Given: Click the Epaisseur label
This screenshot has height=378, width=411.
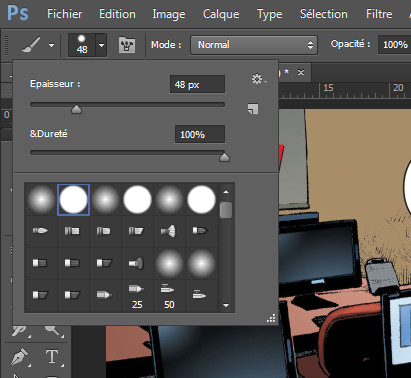Looking at the screenshot, I should (55, 84).
